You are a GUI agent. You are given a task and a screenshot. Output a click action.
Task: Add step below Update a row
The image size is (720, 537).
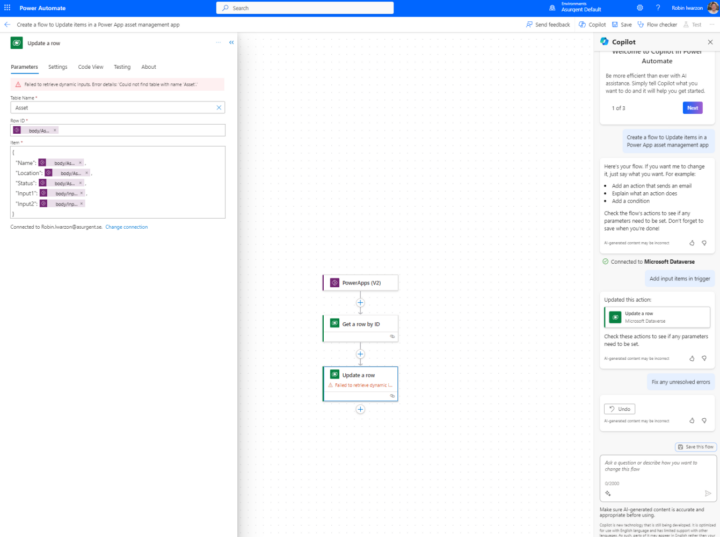pyautogui.click(x=360, y=409)
